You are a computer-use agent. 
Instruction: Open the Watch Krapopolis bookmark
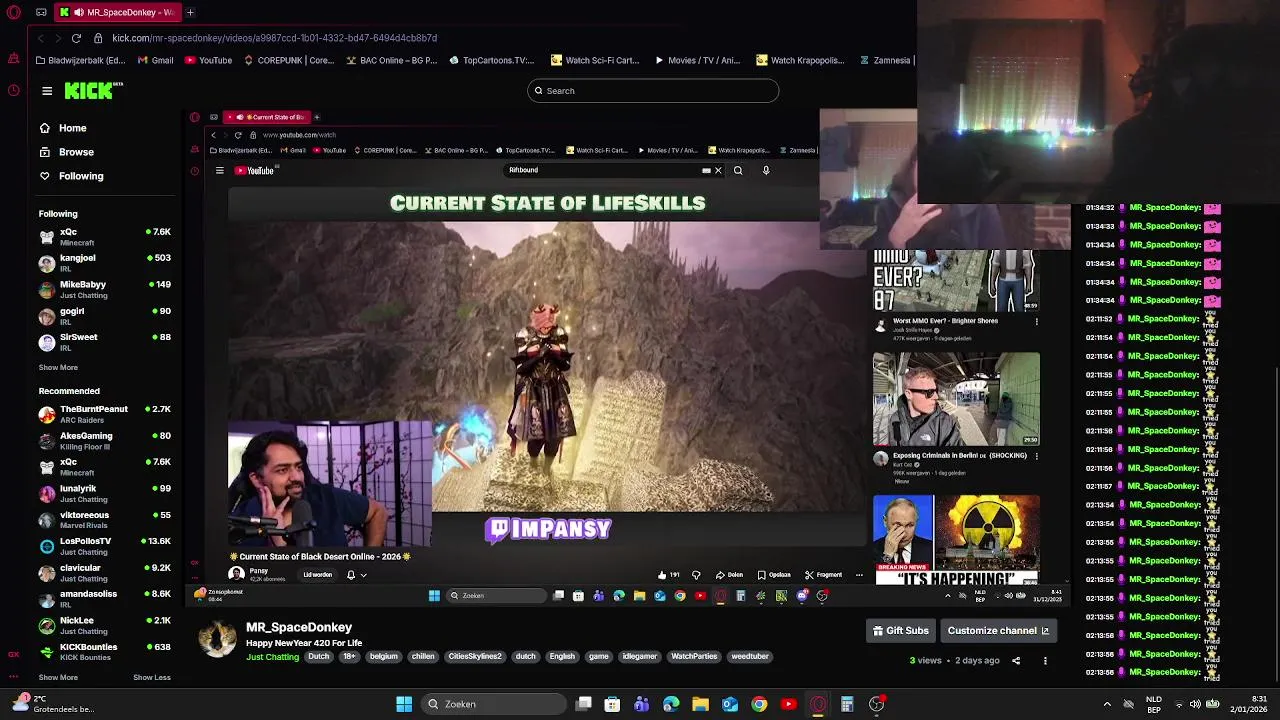point(800,60)
